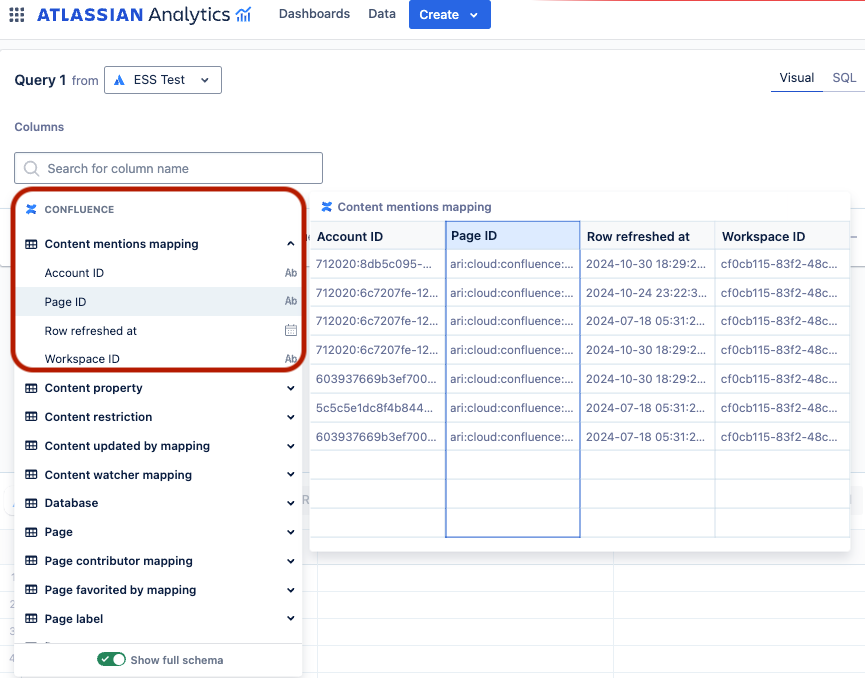Select the Workspace ID column in the list
This screenshot has width=865, height=678.
(x=159, y=359)
